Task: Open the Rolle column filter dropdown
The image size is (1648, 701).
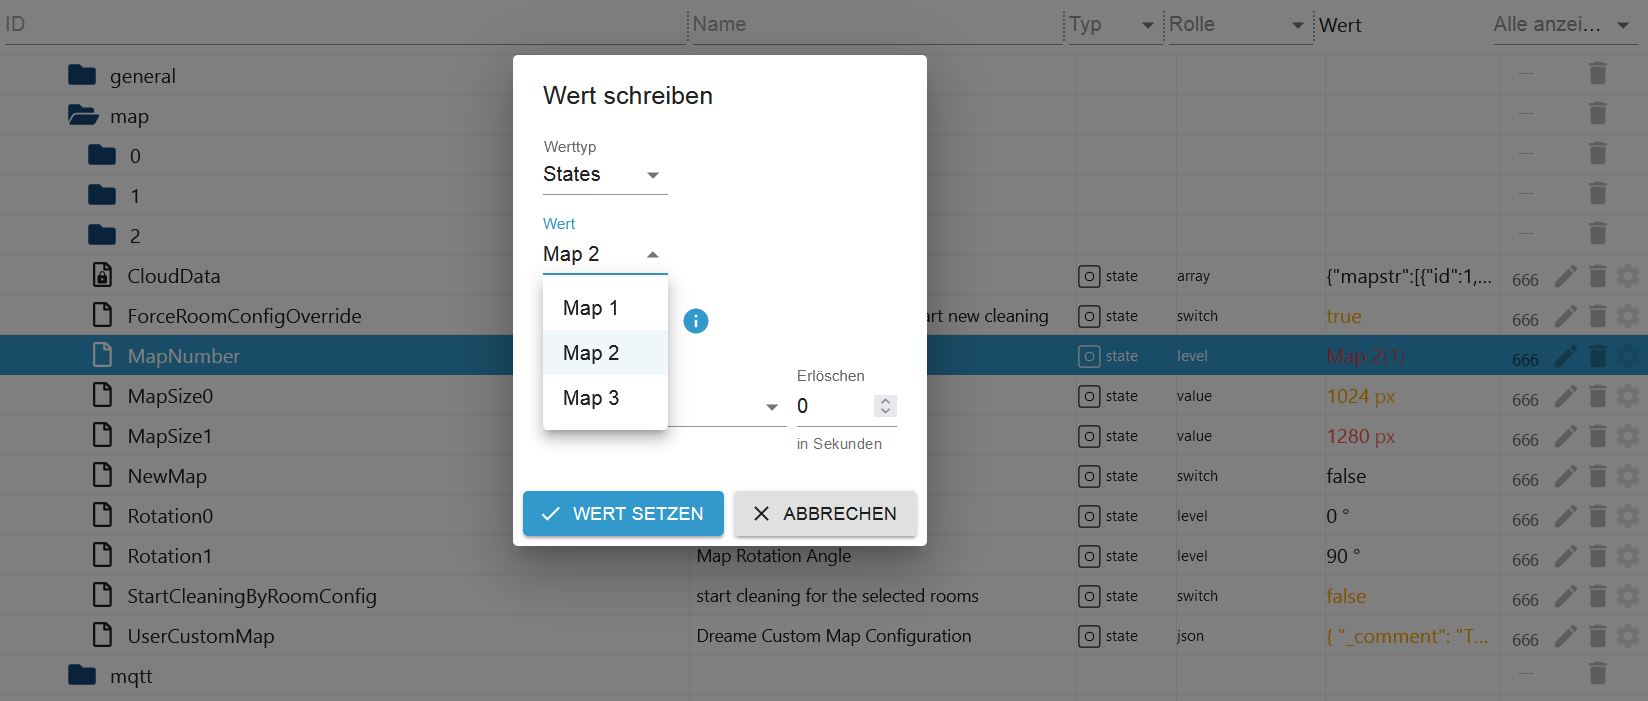Action: (x=1297, y=25)
